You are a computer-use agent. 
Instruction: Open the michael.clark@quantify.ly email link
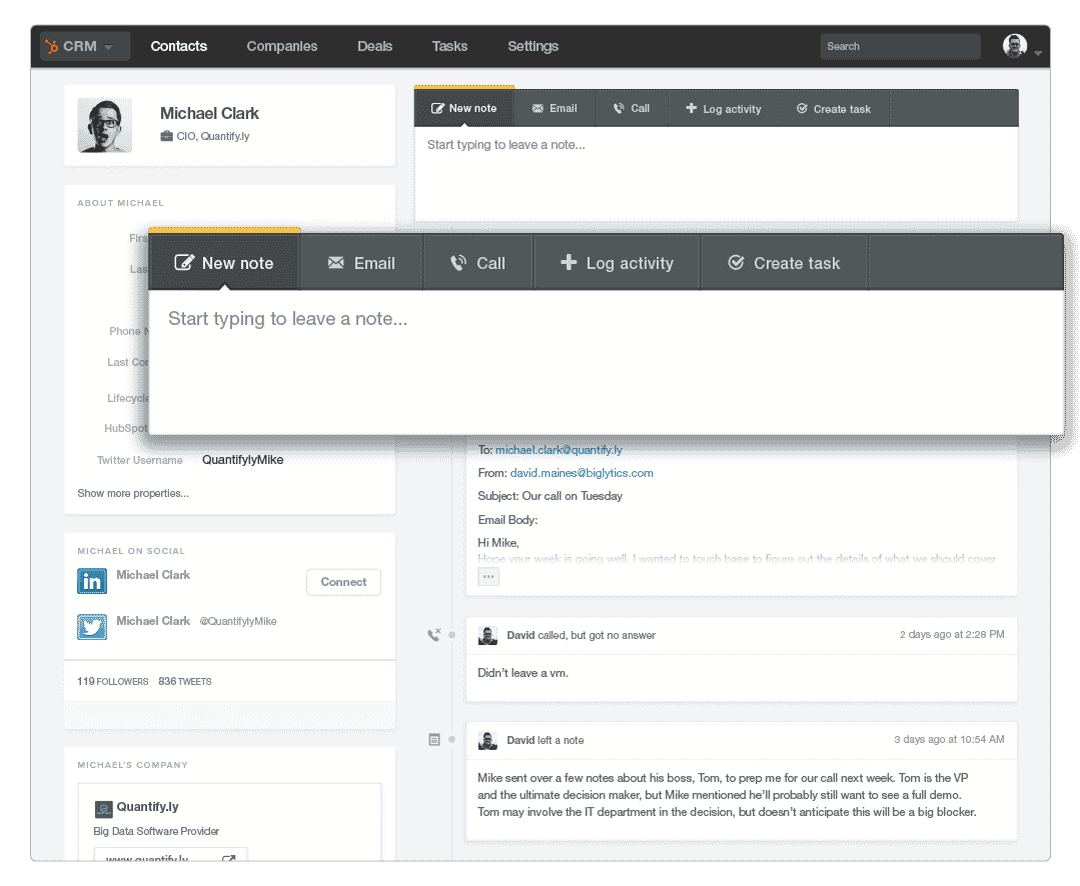point(559,450)
